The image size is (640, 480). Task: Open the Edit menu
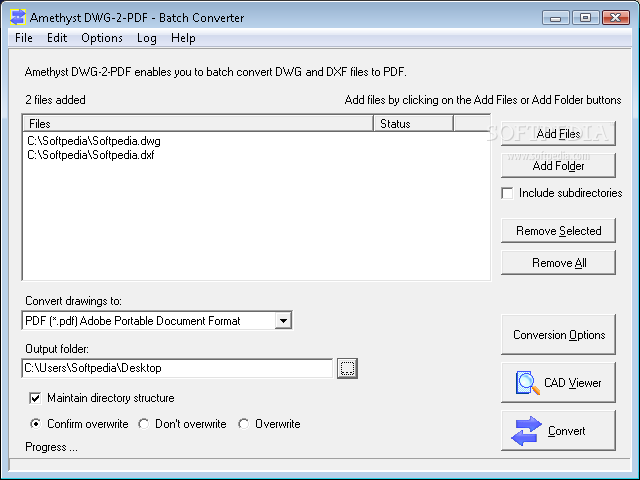point(57,38)
